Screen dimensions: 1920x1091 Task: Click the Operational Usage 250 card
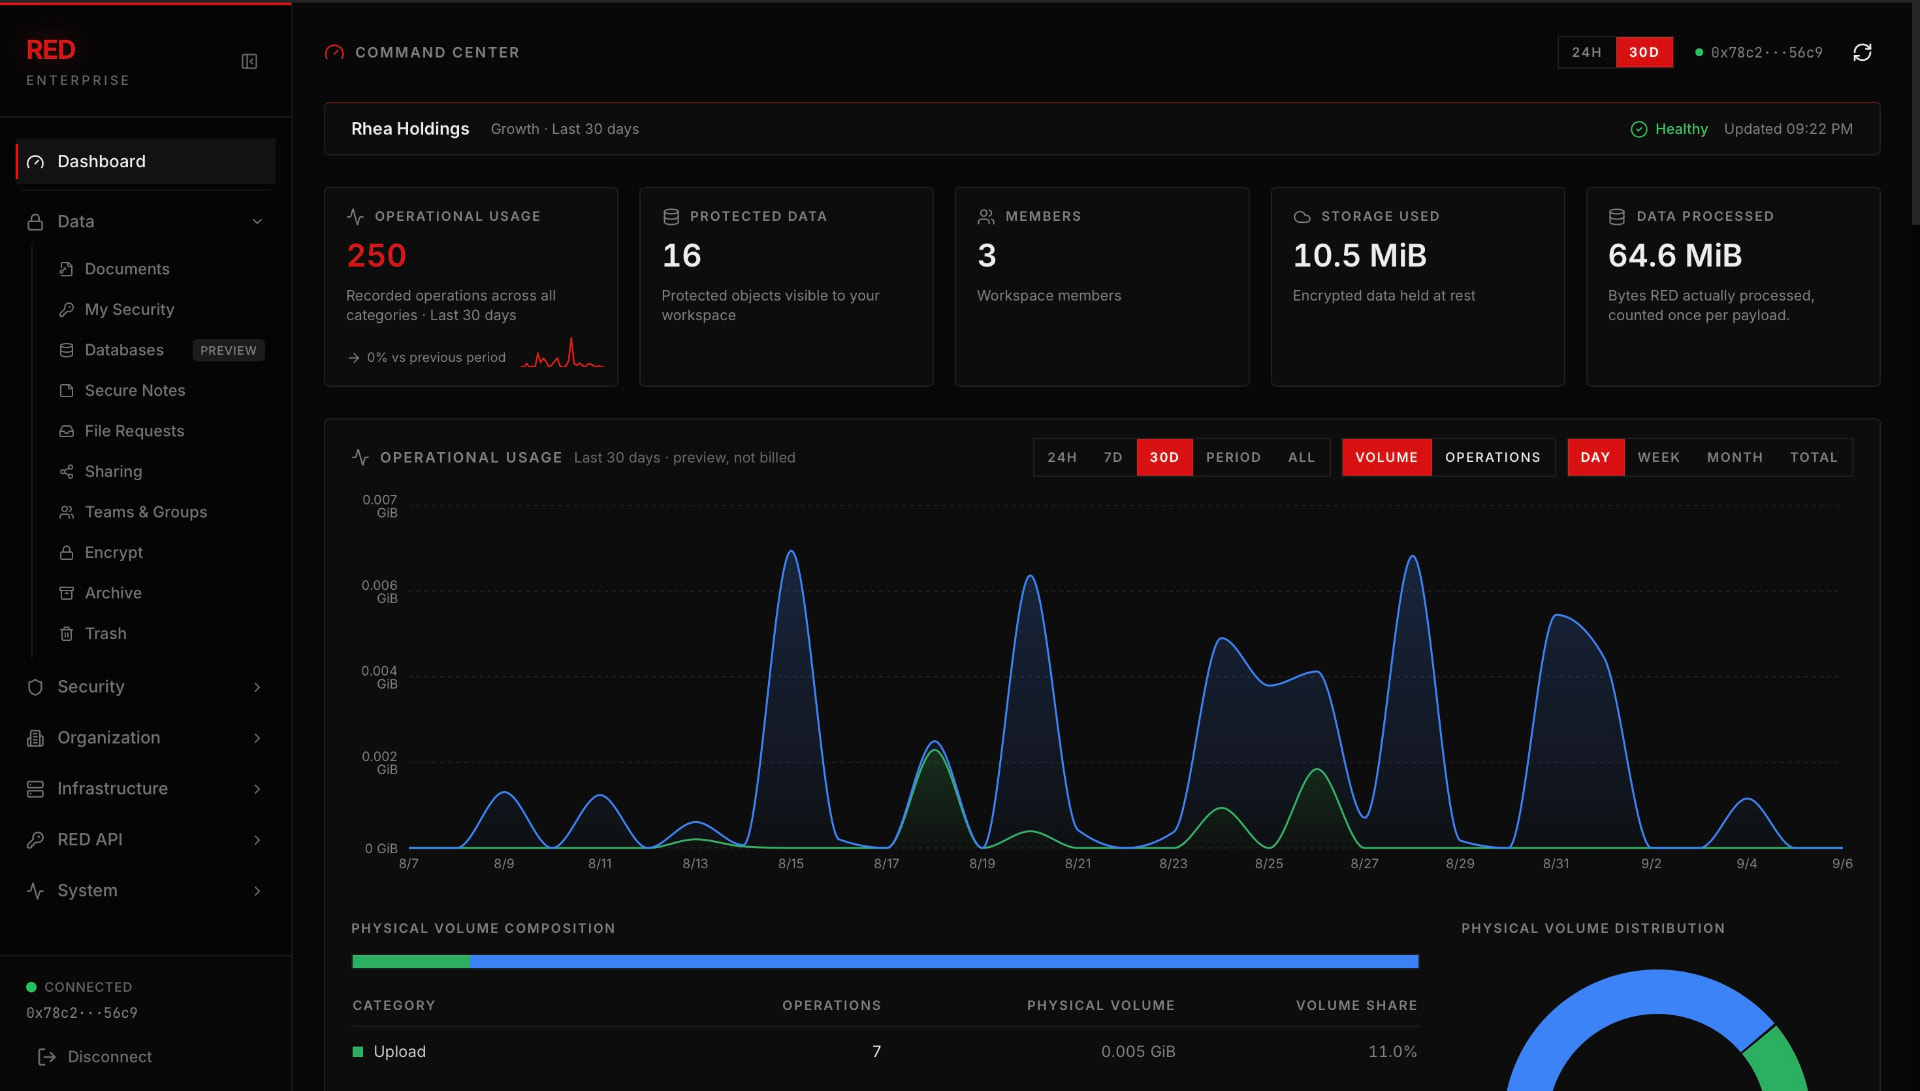pos(471,287)
